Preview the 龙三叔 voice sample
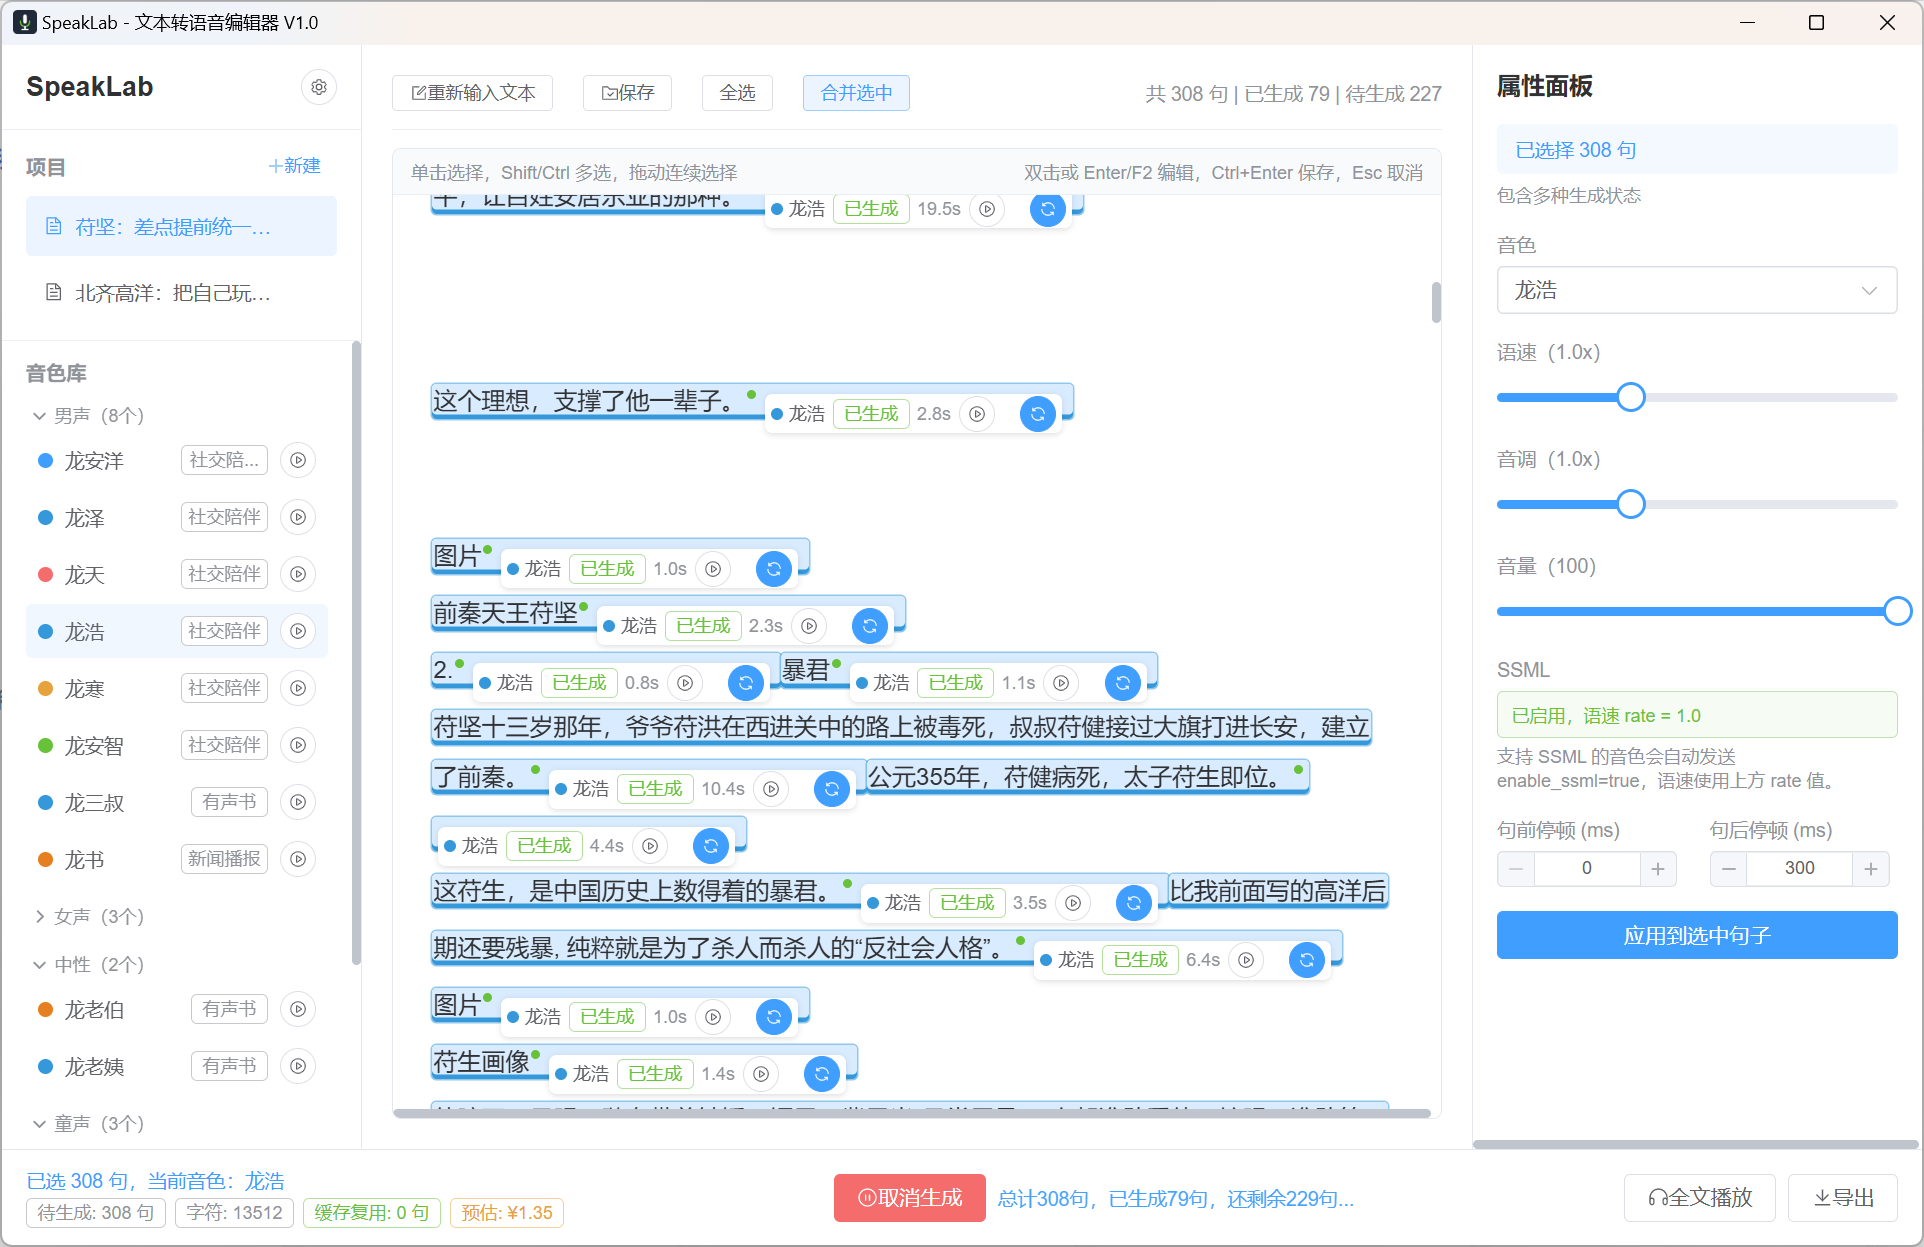Screen dimensions: 1924x1247 pyautogui.click(x=298, y=802)
